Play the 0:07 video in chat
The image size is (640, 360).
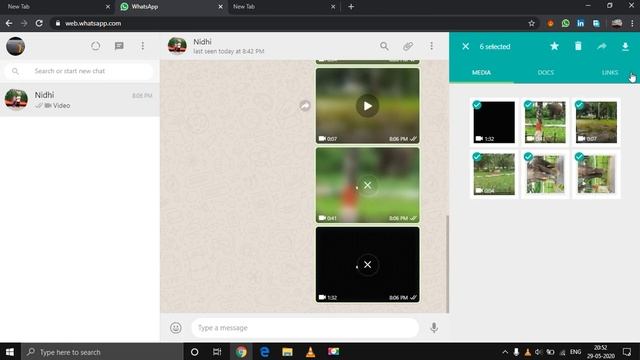(367, 106)
